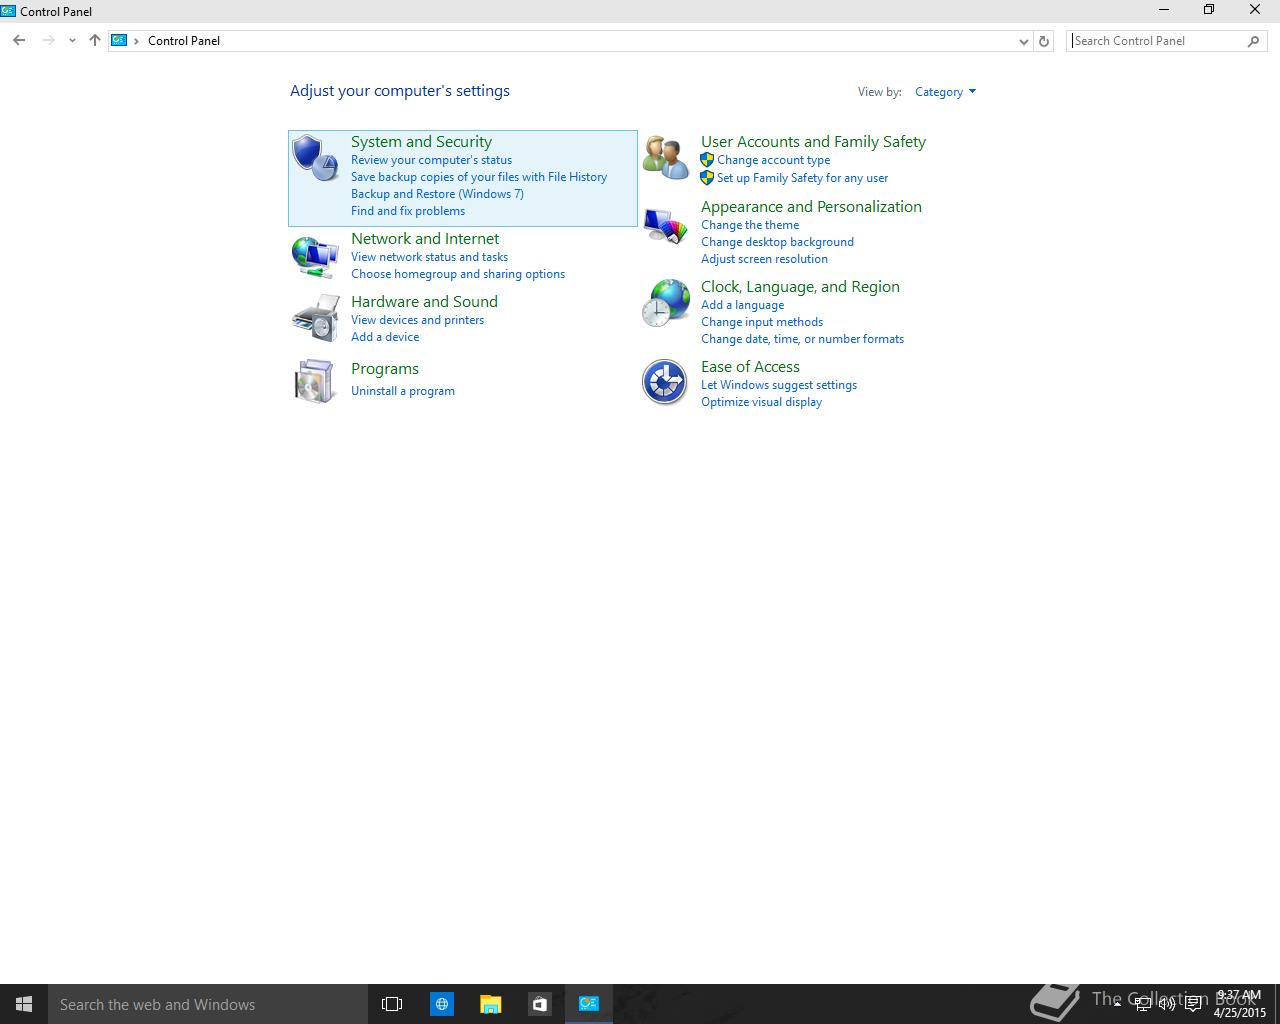
Task: Open the Ease of Access icon
Action: pos(665,382)
